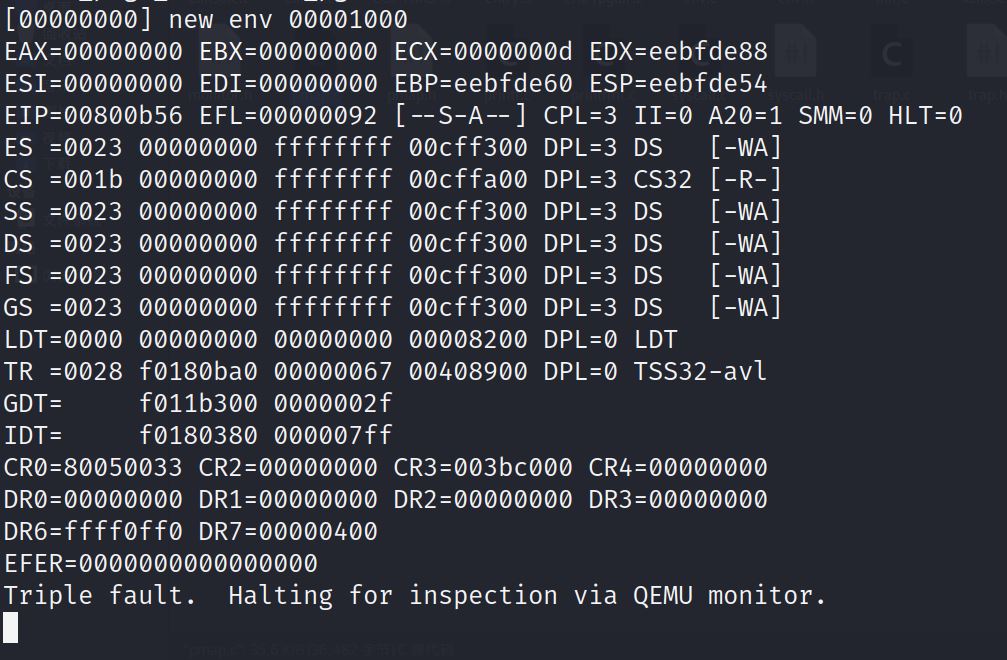
Task: Click the IDT base address f0180380
Action: coord(198,436)
